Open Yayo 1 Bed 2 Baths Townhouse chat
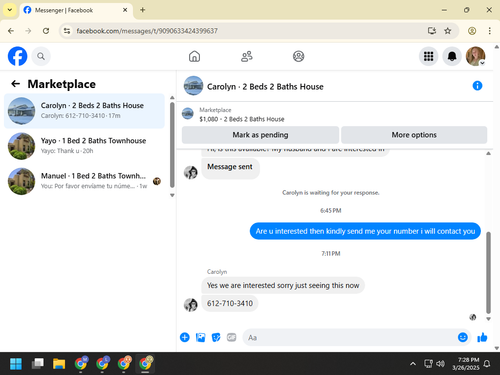The image size is (500, 375). click(84, 146)
